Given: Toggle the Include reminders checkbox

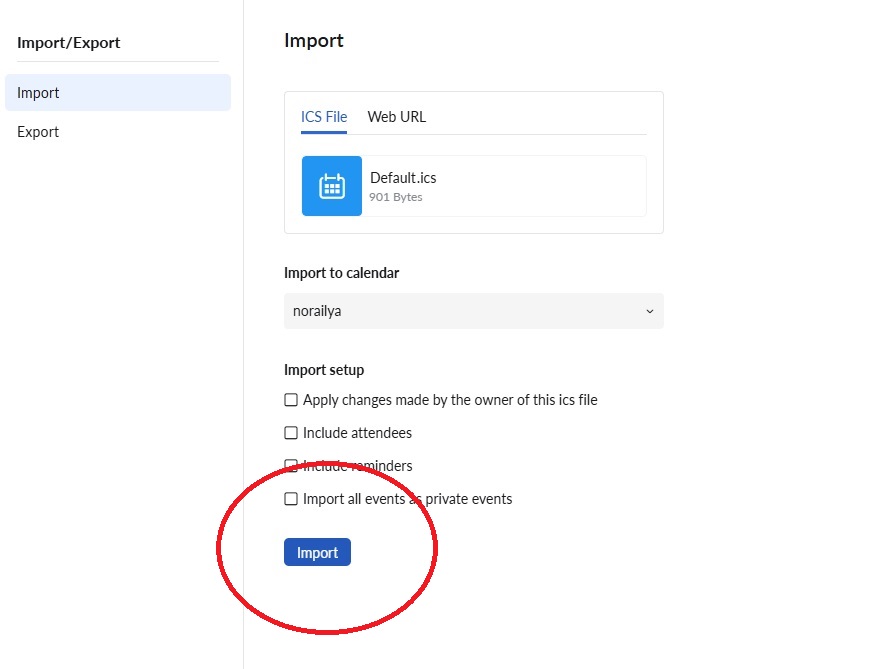Looking at the screenshot, I should 291,466.
